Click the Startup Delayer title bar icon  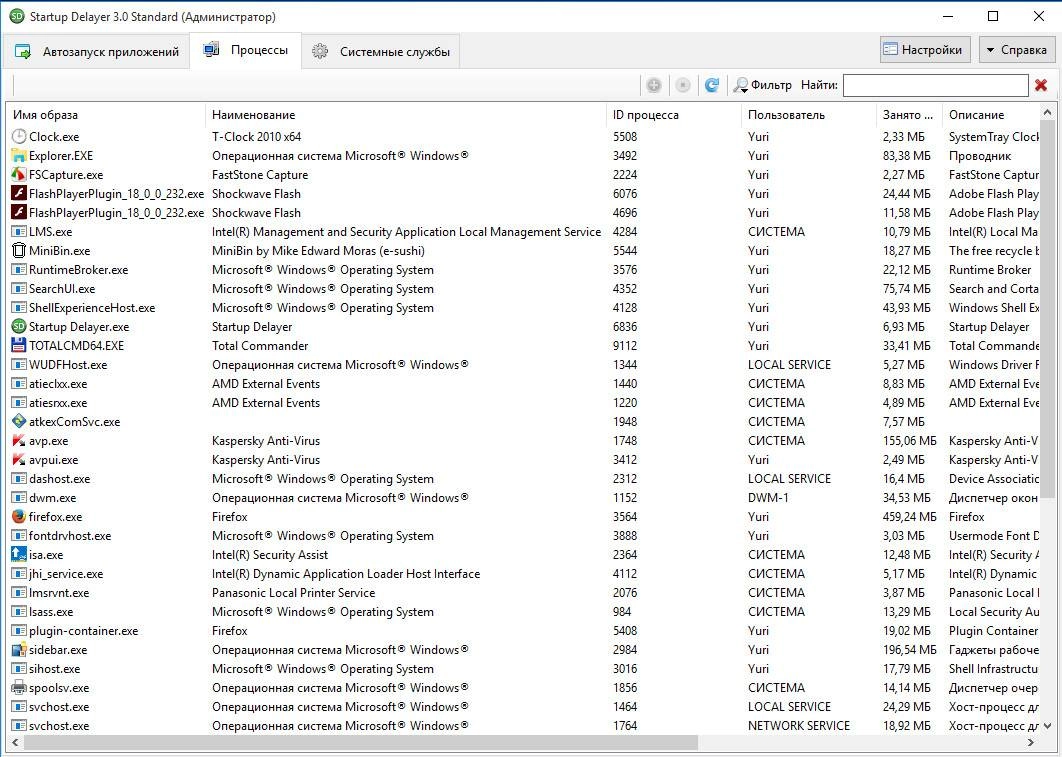pos(16,16)
